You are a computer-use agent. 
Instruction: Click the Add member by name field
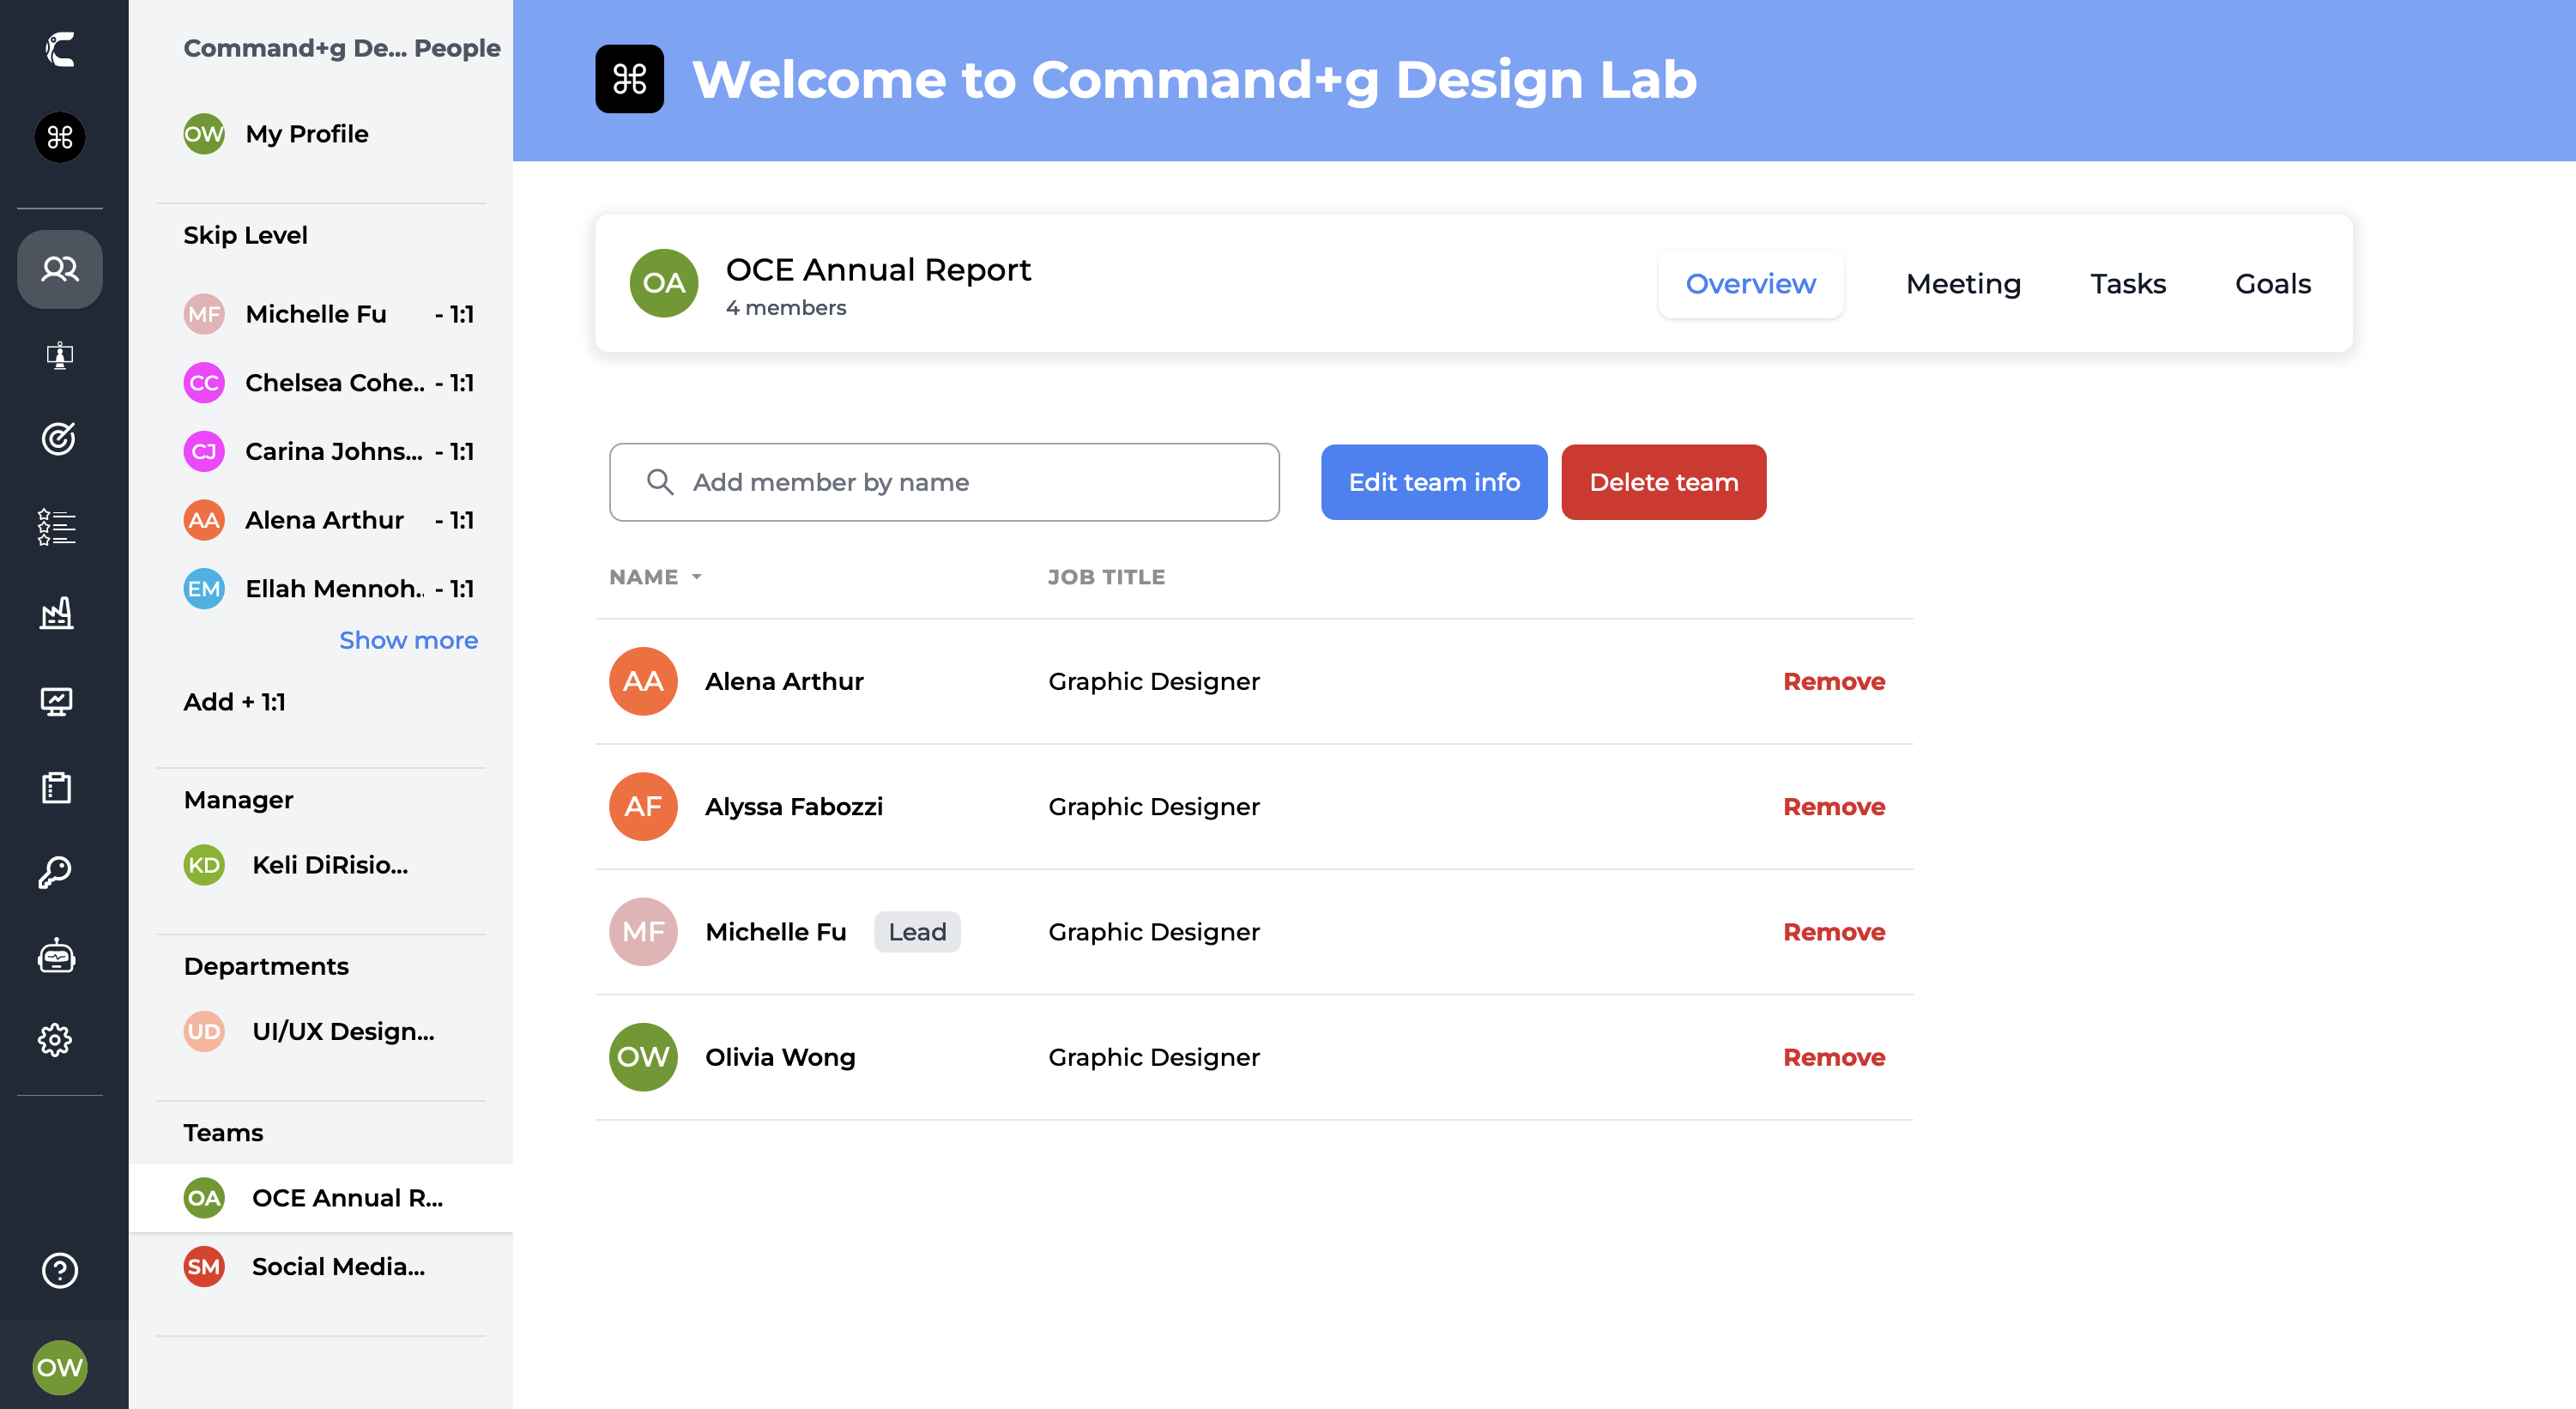pyautogui.click(x=943, y=482)
